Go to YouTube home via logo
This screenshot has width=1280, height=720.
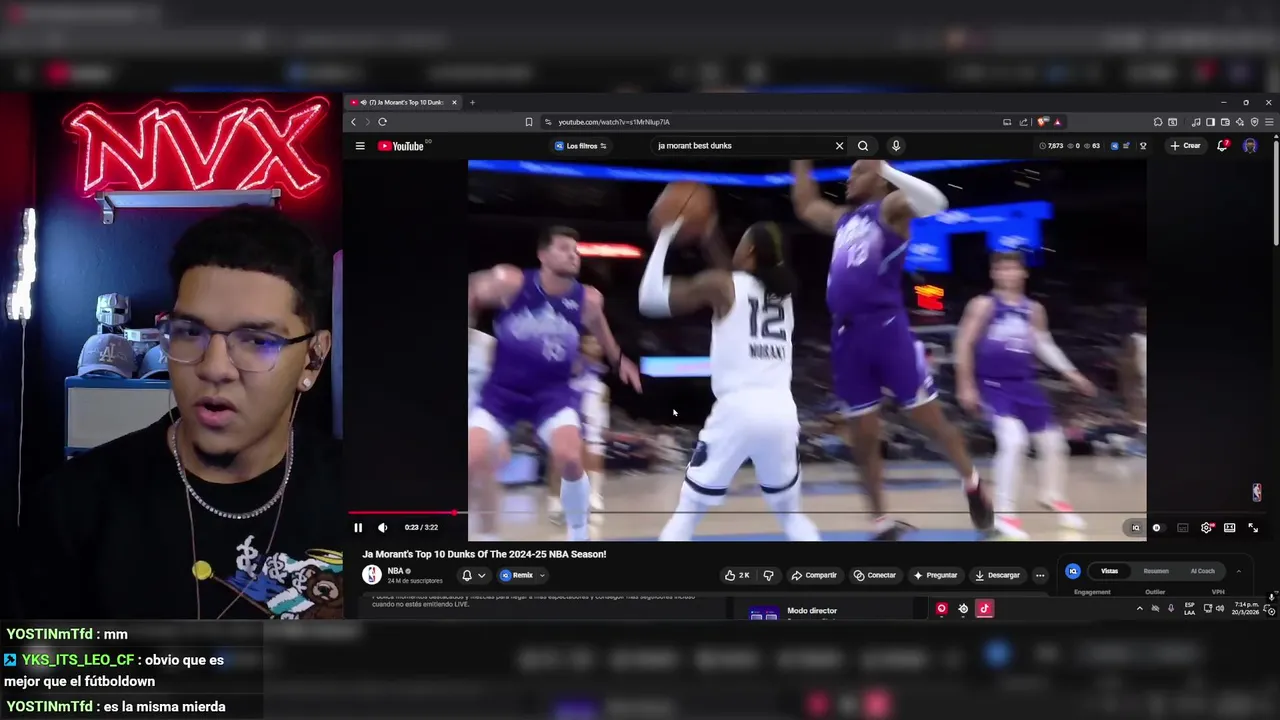click(x=401, y=146)
